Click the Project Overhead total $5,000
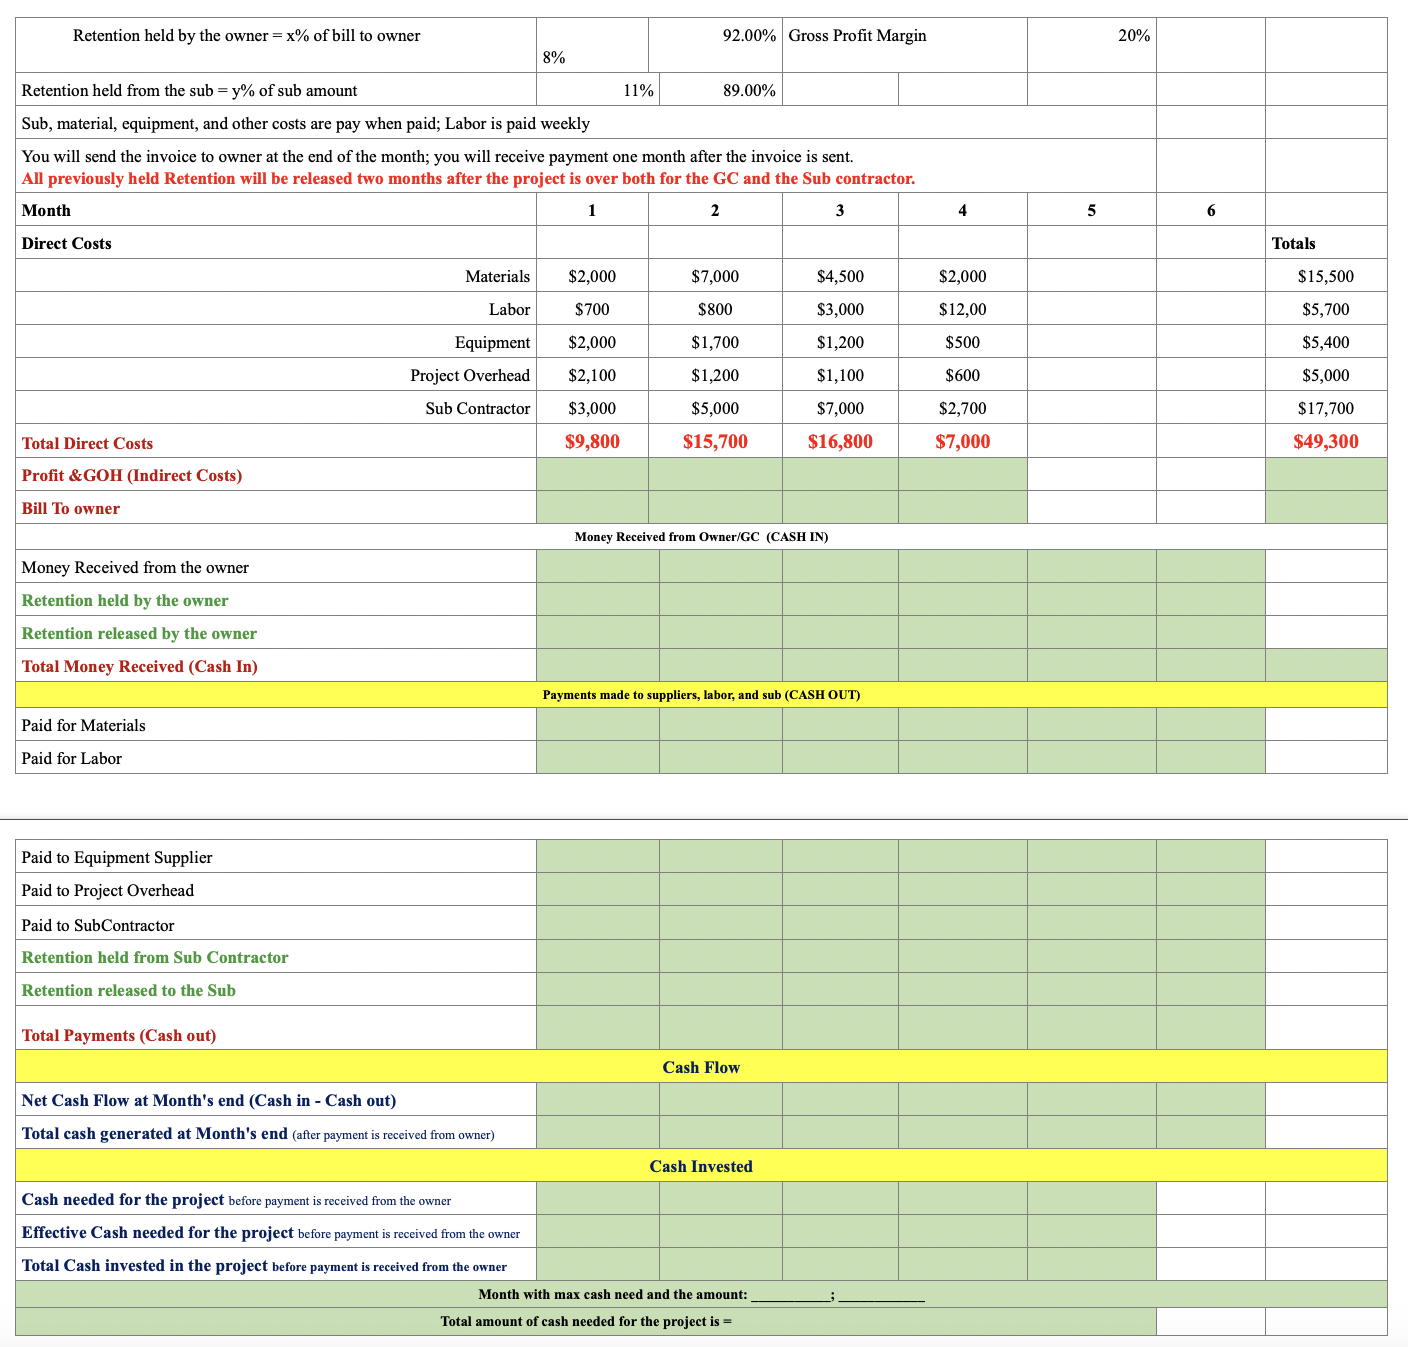The image size is (1408, 1347). pyautogui.click(x=1326, y=375)
